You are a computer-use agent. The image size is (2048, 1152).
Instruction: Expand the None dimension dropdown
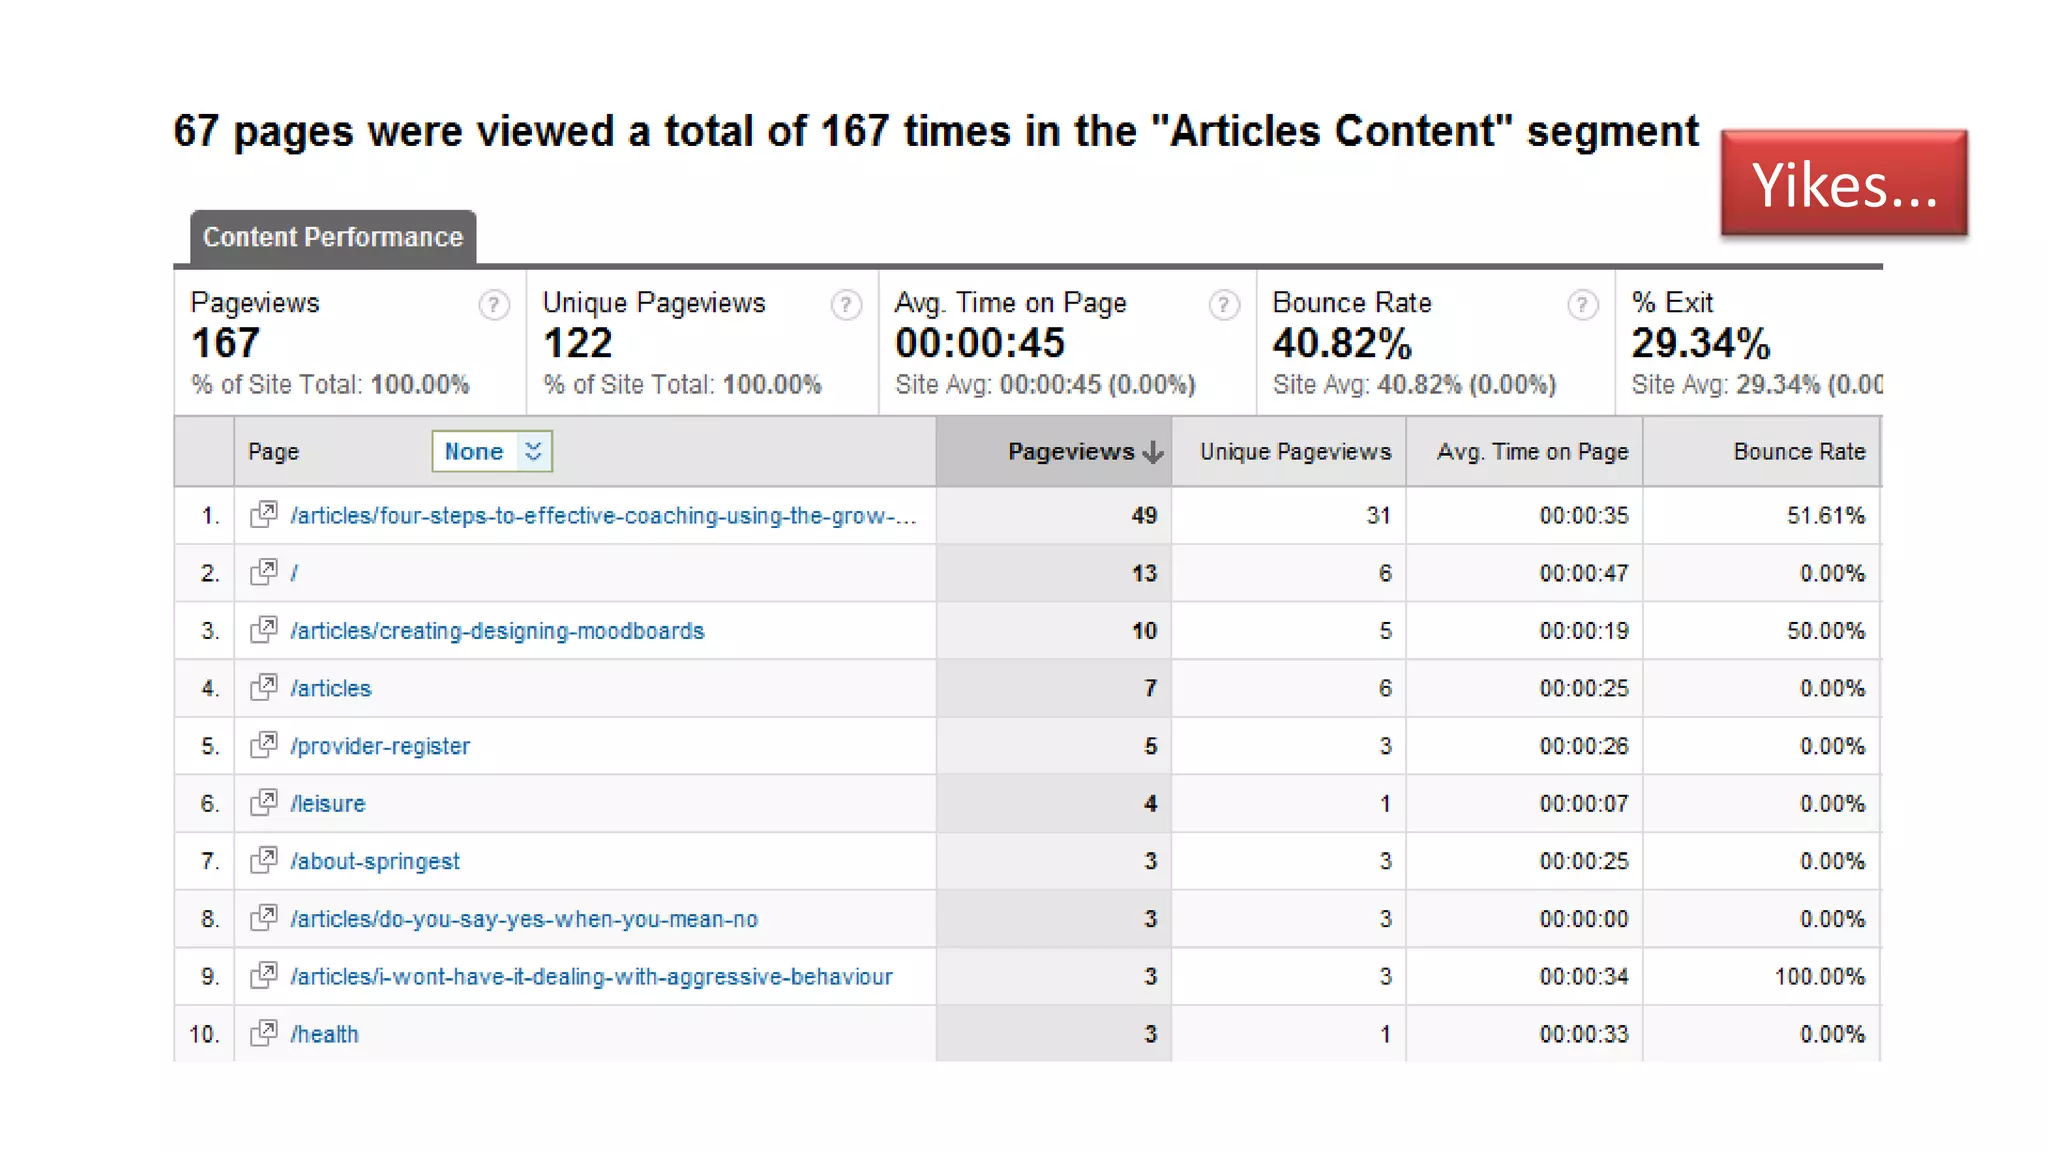click(475, 452)
